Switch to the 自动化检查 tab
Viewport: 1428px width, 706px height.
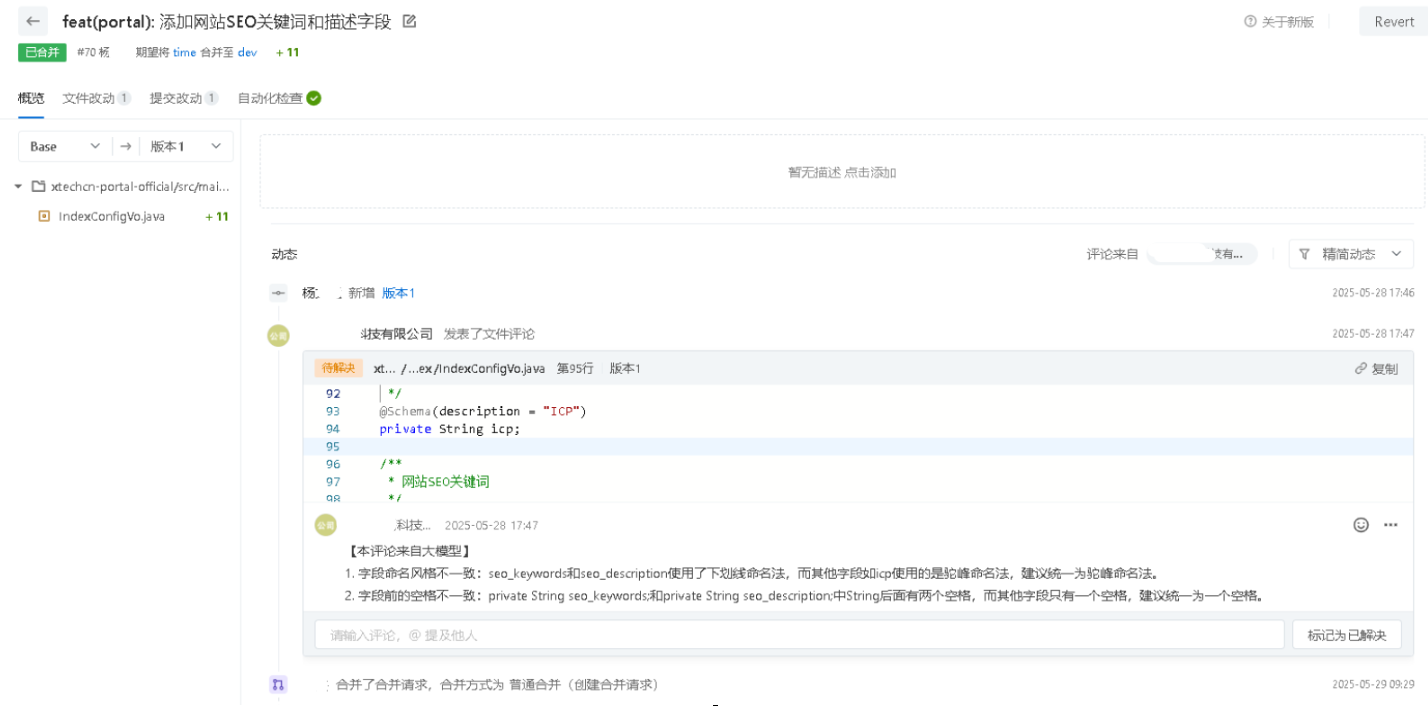coord(270,98)
